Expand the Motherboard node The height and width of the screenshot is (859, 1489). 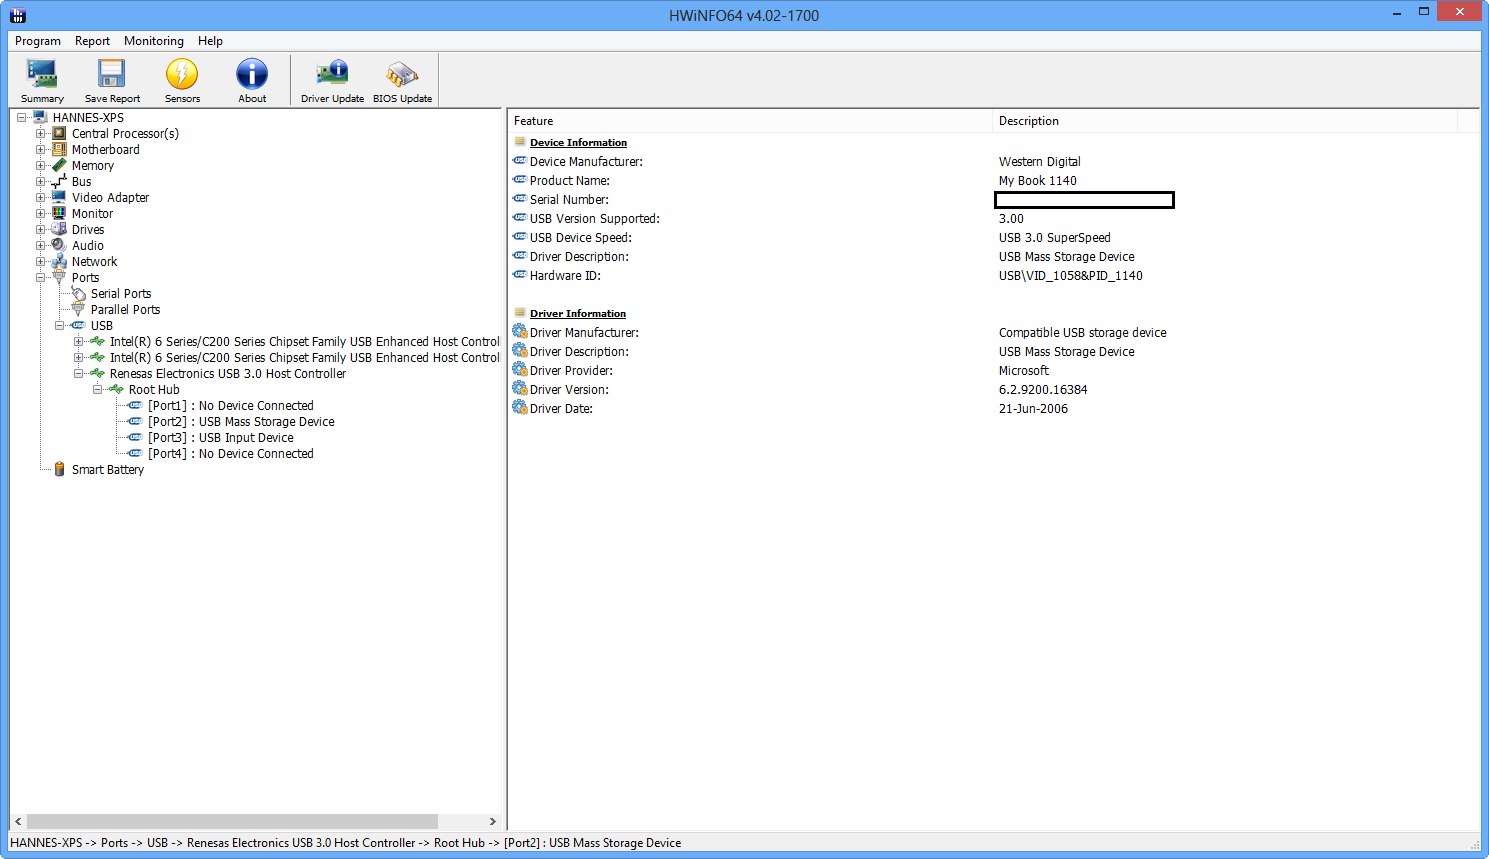(41, 149)
